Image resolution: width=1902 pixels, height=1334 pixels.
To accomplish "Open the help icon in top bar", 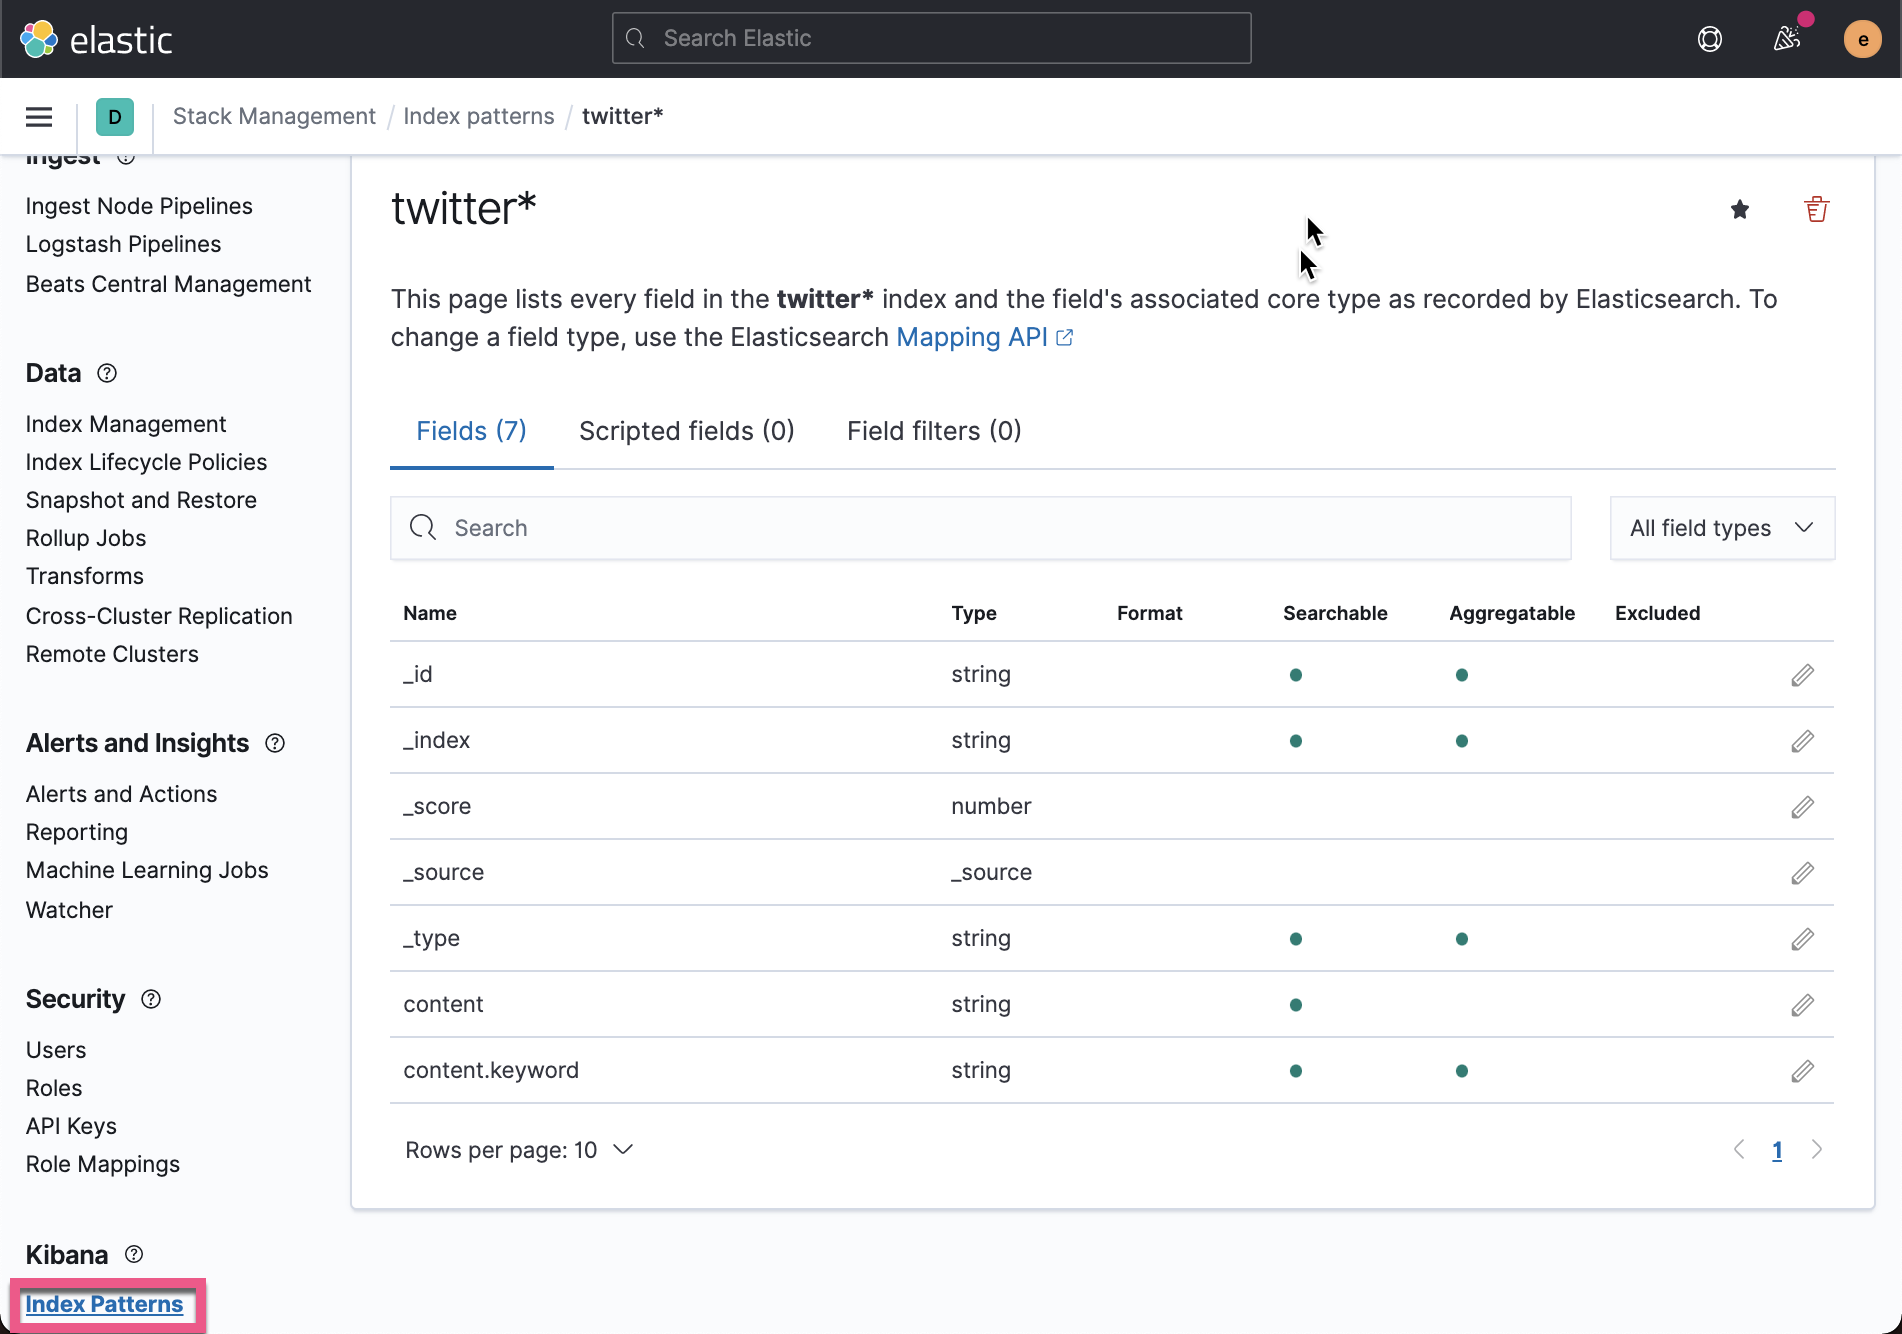I will tap(1710, 39).
